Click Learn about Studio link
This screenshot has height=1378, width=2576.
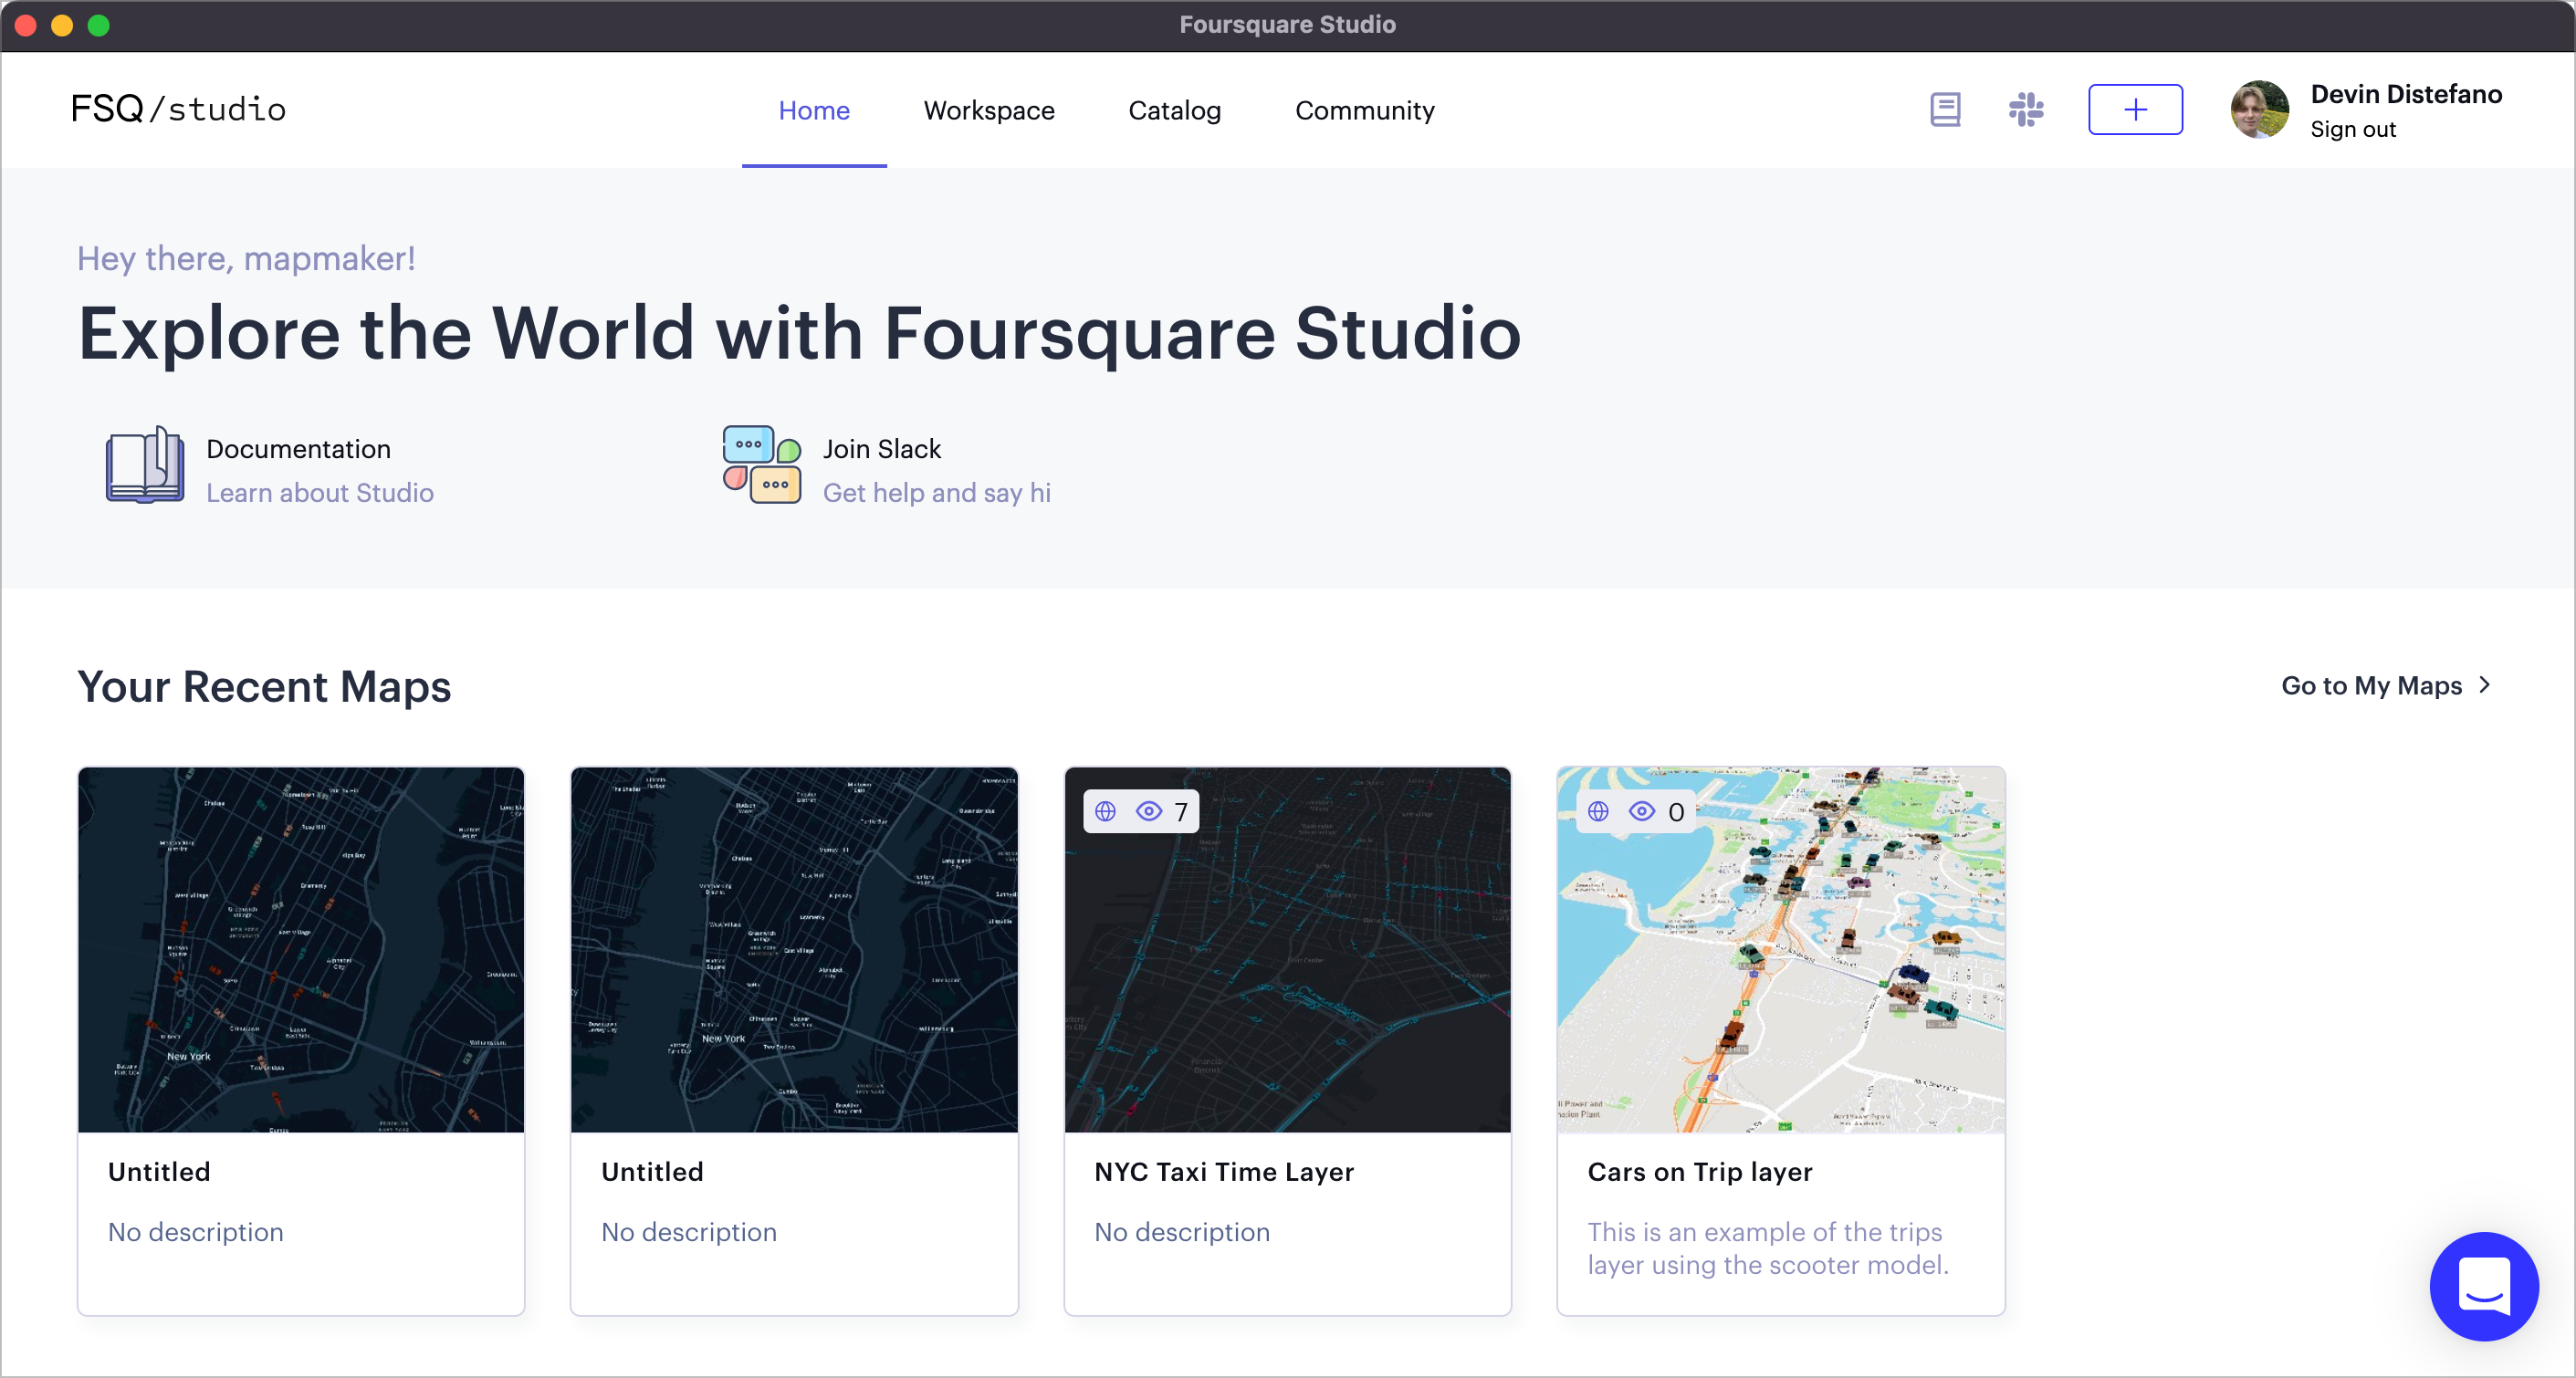[319, 494]
